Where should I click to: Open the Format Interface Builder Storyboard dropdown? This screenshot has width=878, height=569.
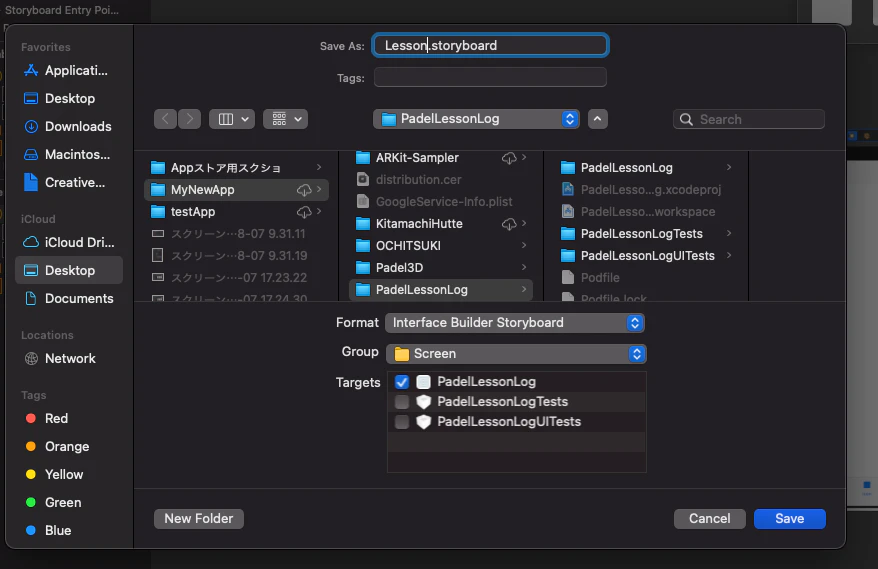click(x=515, y=323)
